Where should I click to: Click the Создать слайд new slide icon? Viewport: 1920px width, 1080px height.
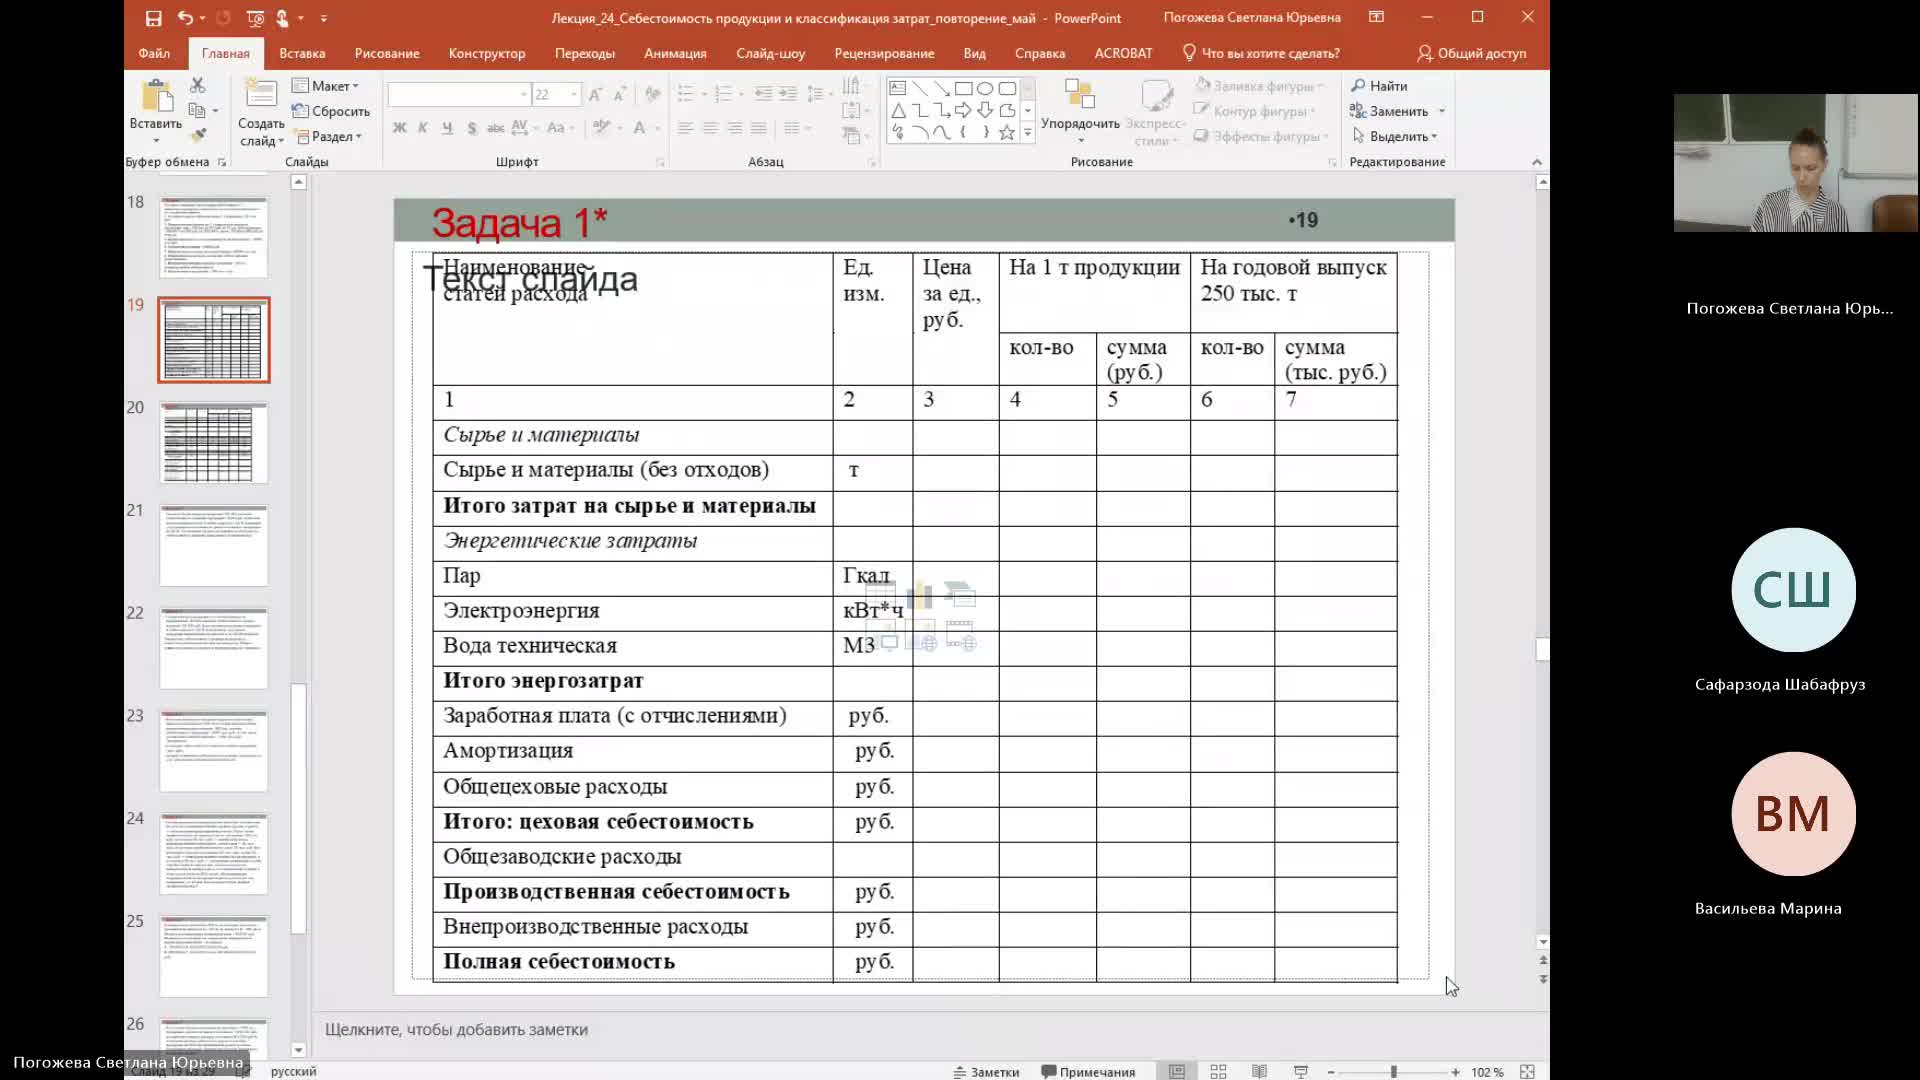260,94
